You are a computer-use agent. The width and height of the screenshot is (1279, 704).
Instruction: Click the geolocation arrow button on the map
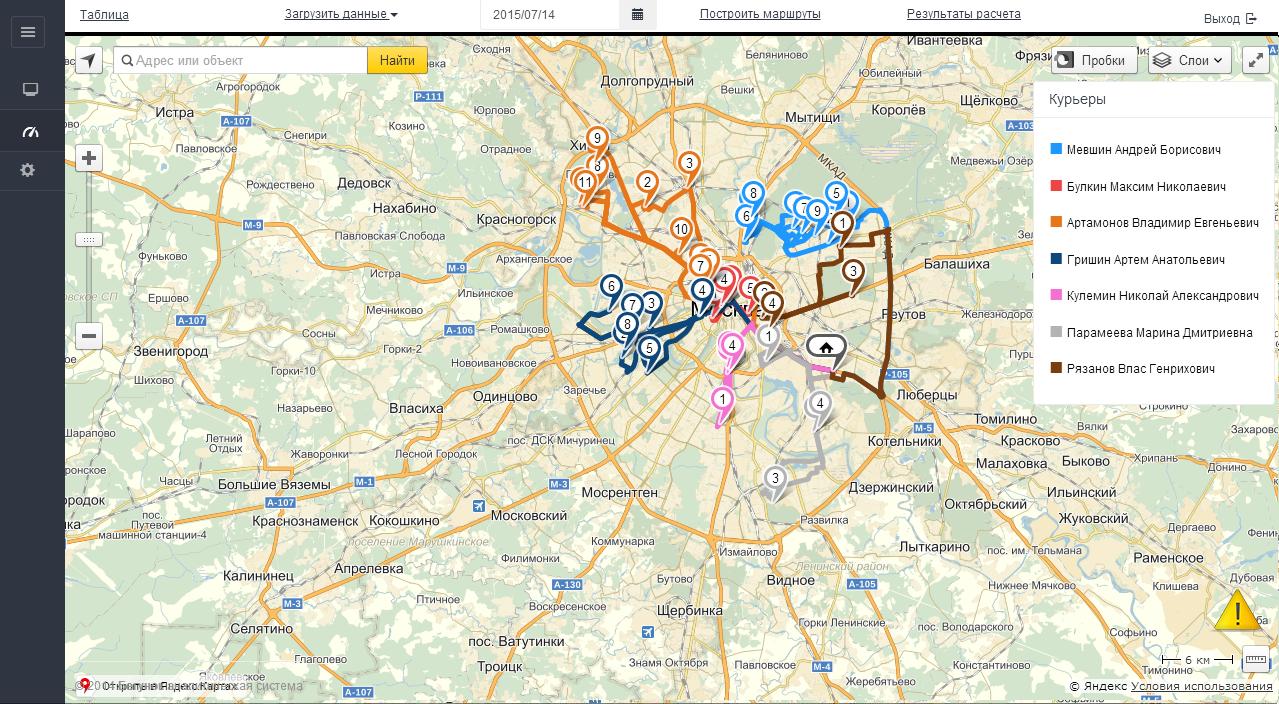pos(89,60)
